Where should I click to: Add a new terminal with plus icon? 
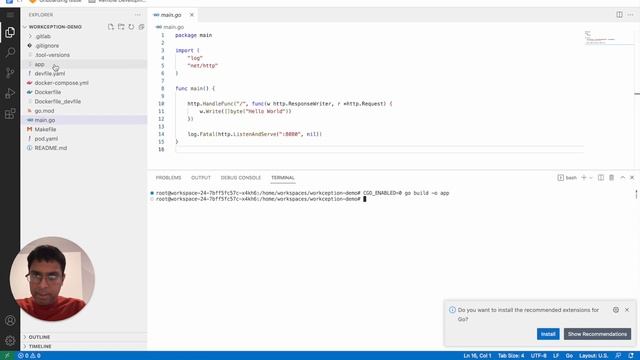pos(584,178)
